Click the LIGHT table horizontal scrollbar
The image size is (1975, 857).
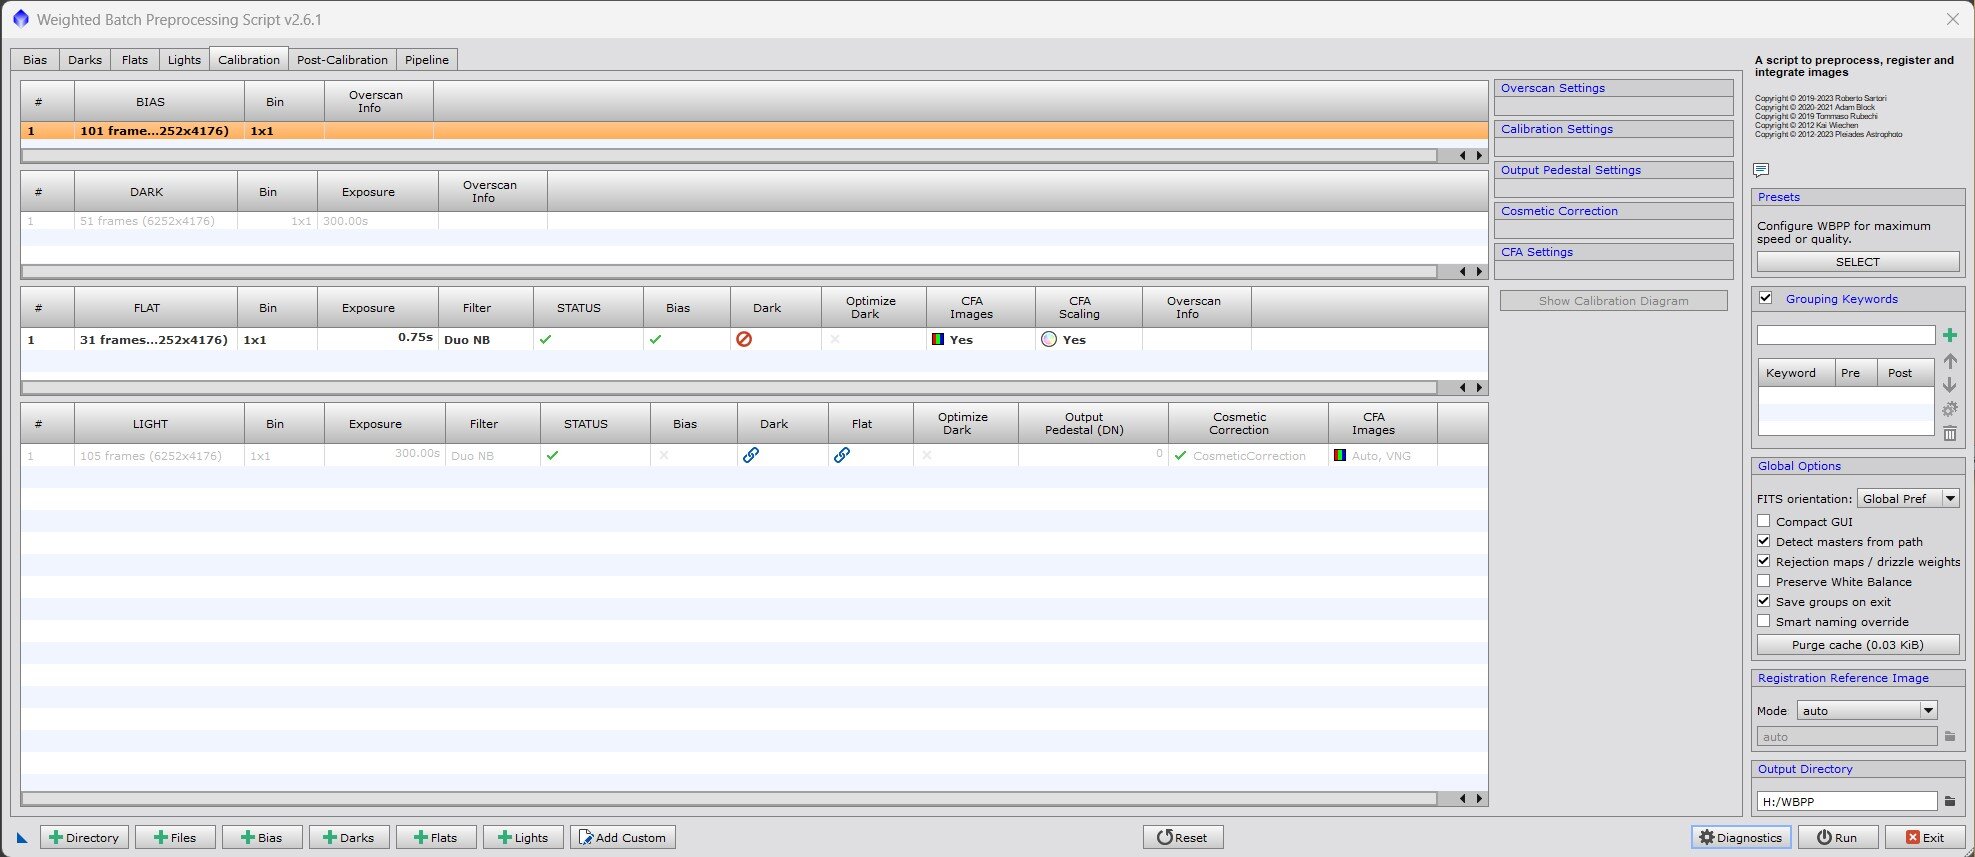(729, 798)
